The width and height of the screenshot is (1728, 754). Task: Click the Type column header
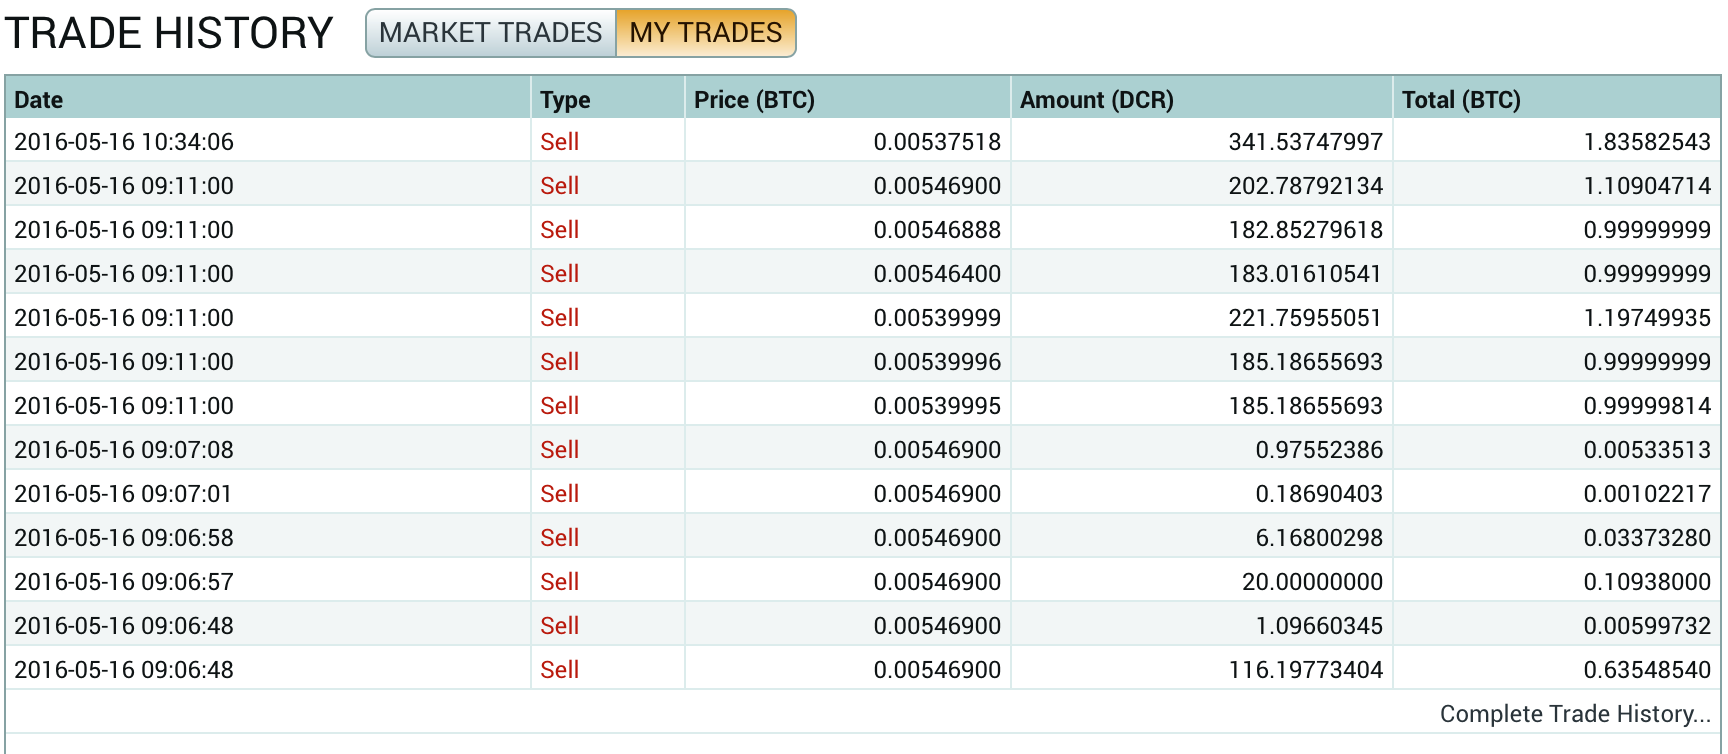click(x=565, y=100)
